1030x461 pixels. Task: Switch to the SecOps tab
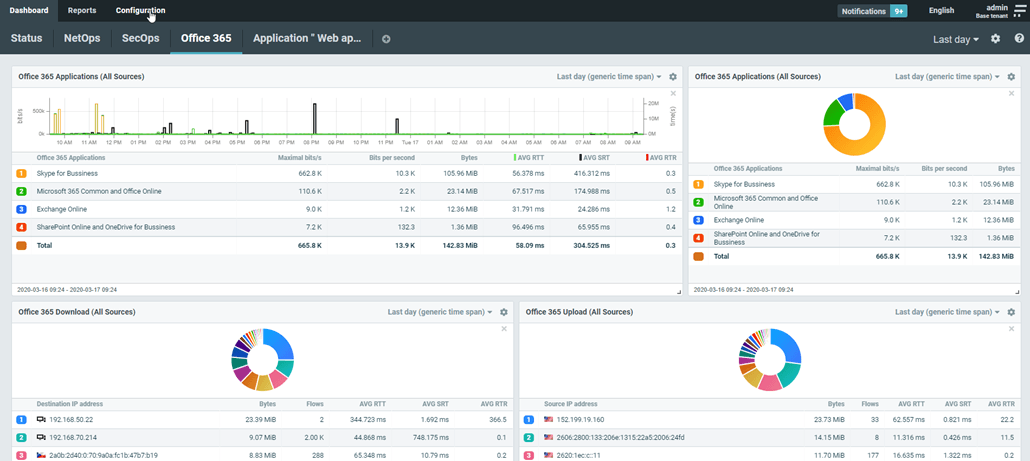pyautogui.click(x=140, y=39)
